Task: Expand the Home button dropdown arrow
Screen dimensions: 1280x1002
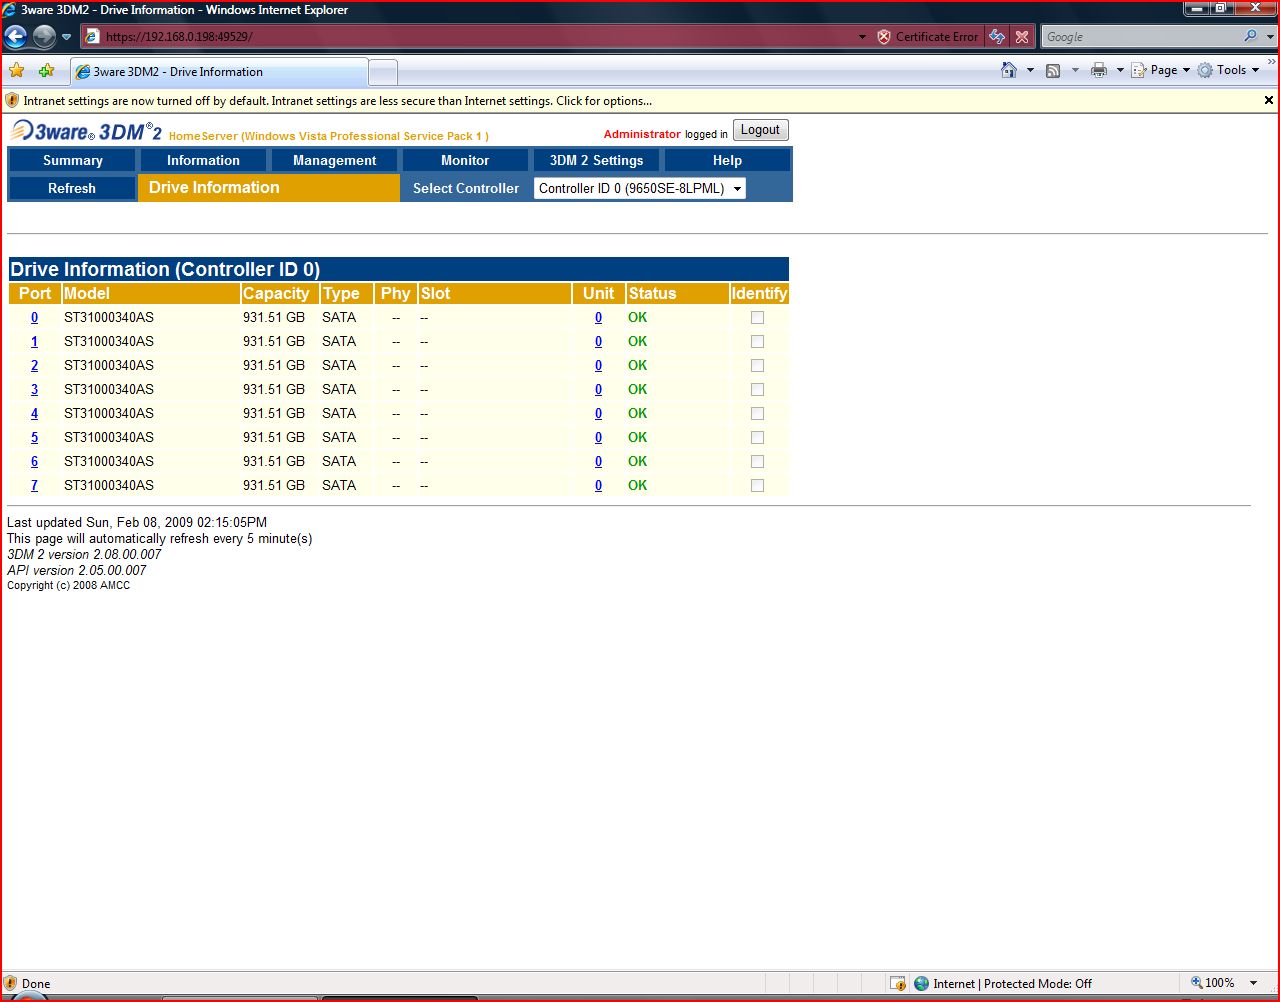Action: 1030,70
